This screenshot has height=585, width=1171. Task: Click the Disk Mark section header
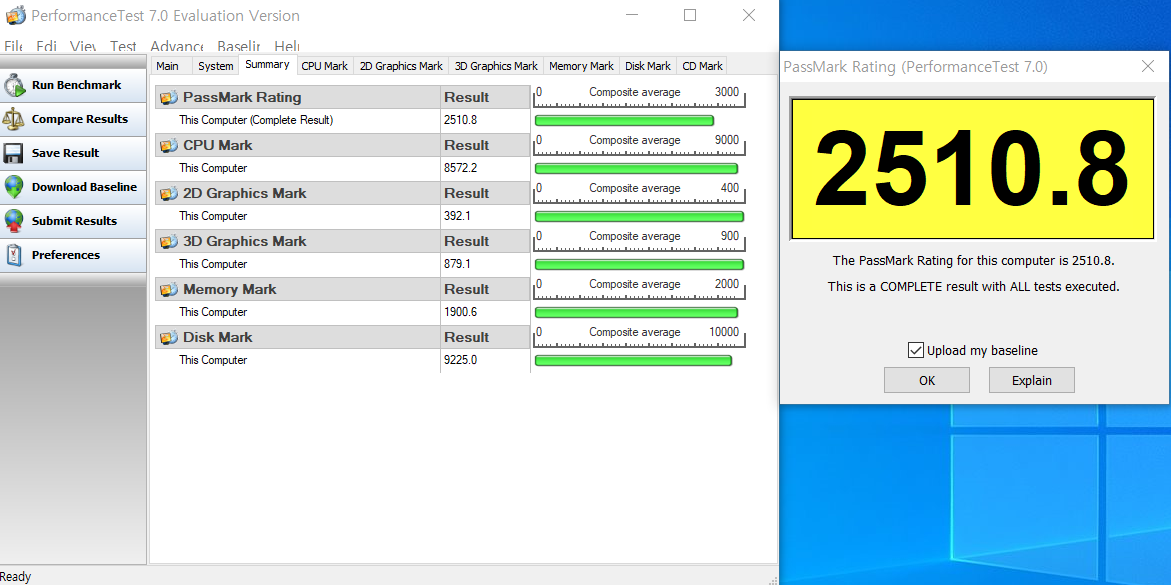[x=298, y=337]
